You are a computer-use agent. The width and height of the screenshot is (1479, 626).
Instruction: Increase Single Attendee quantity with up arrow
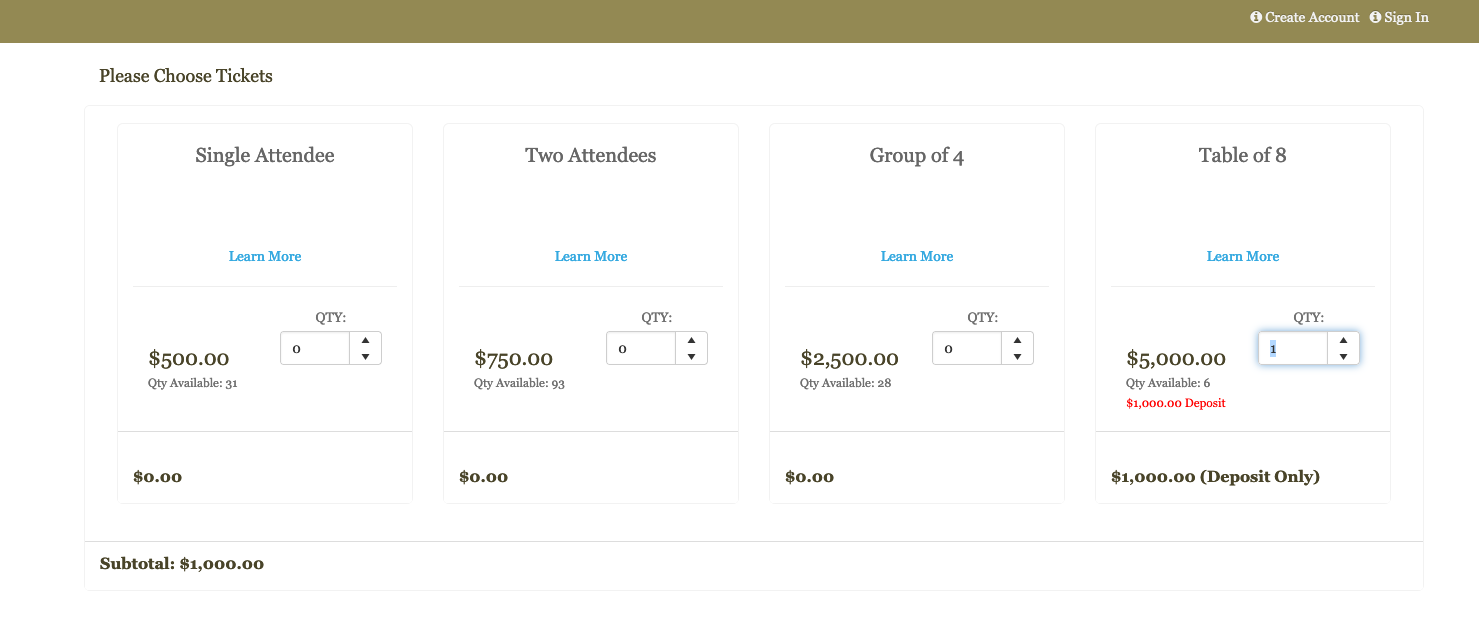[365, 340]
